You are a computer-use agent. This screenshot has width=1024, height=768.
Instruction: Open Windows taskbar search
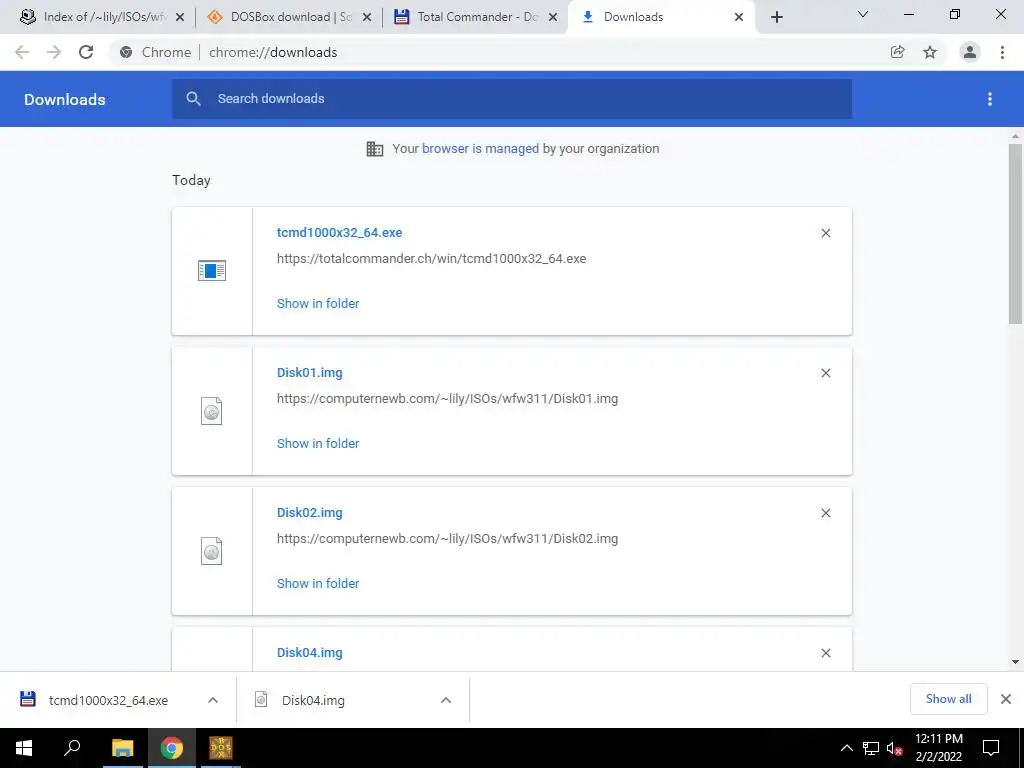coord(72,748)
